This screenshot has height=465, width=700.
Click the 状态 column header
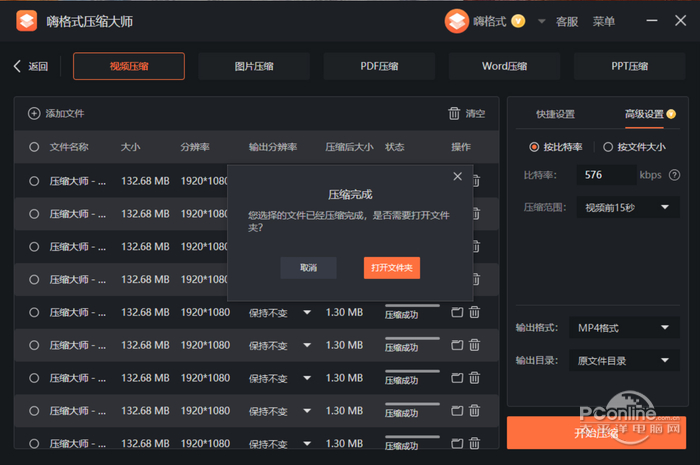coord(395,147)
